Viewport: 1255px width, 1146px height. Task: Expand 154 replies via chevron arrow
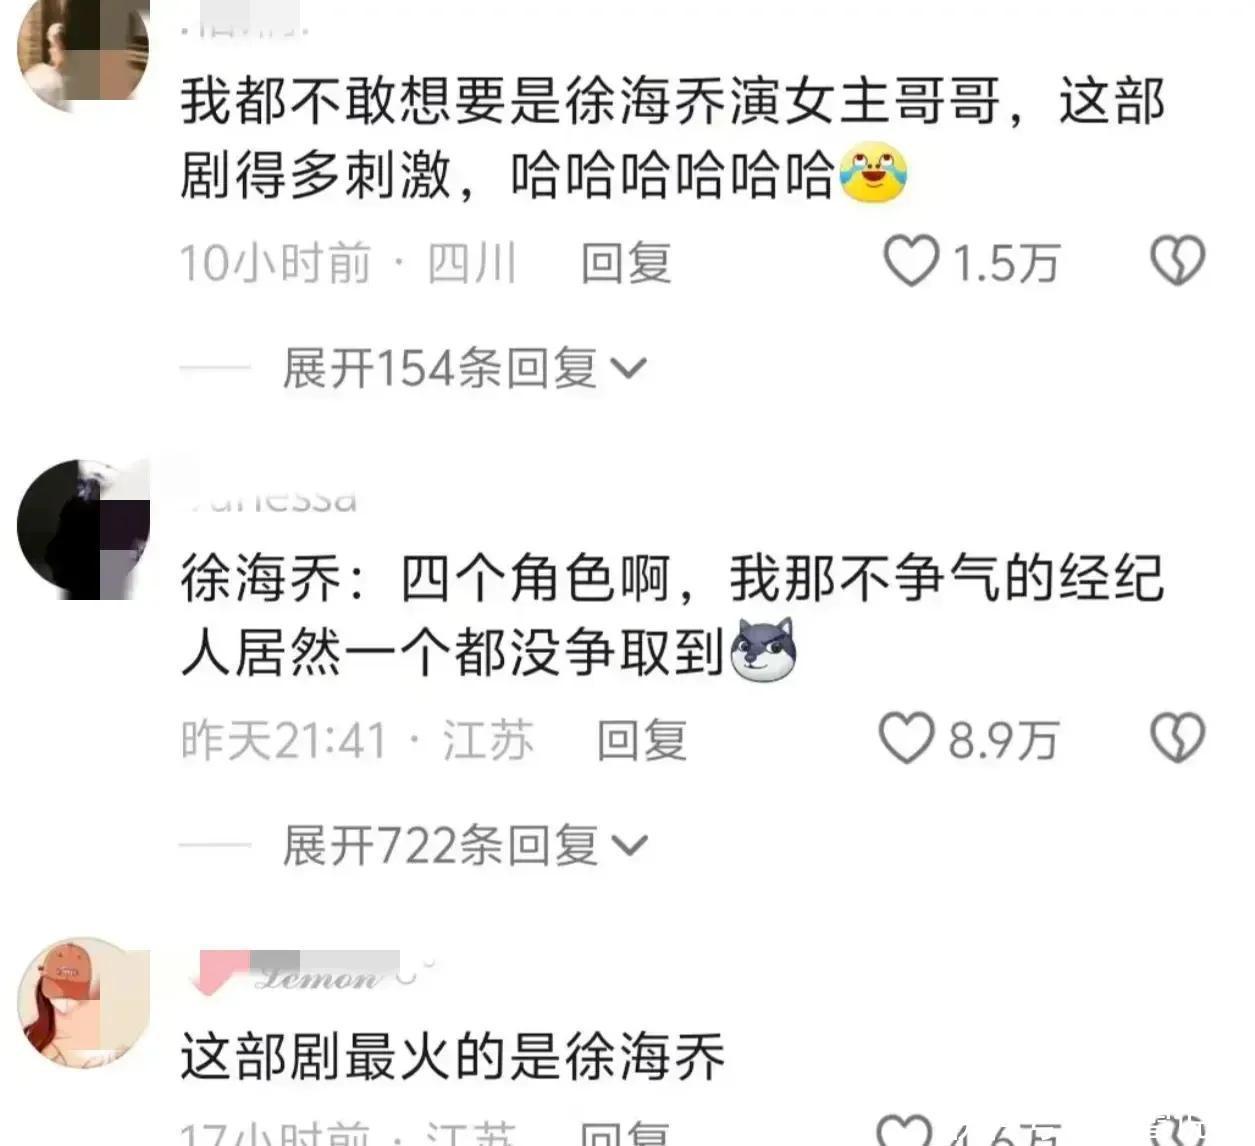pyautogui.click(x=629, y=370)
